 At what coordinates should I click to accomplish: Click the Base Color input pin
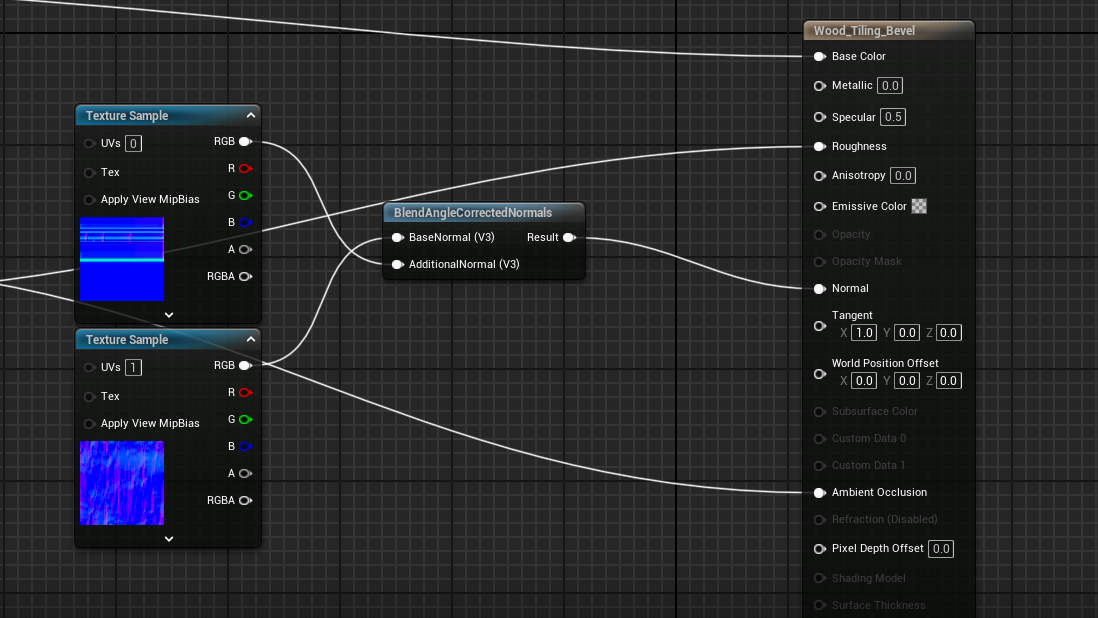[820, 57]
